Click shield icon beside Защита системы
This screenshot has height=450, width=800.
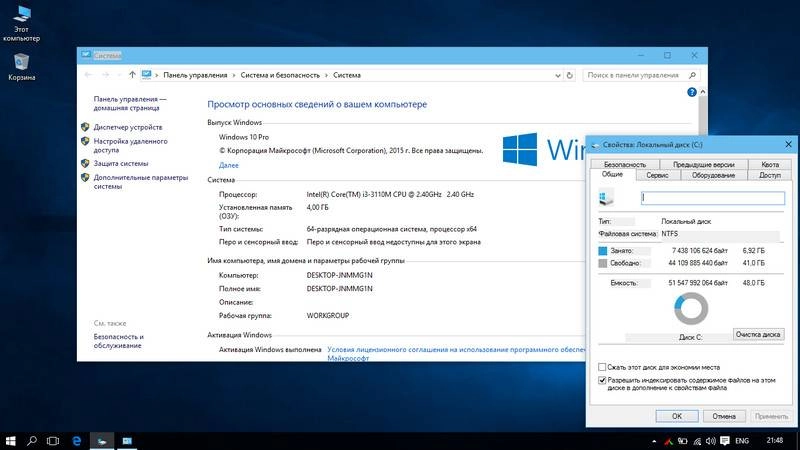click(x=85, y=163)
